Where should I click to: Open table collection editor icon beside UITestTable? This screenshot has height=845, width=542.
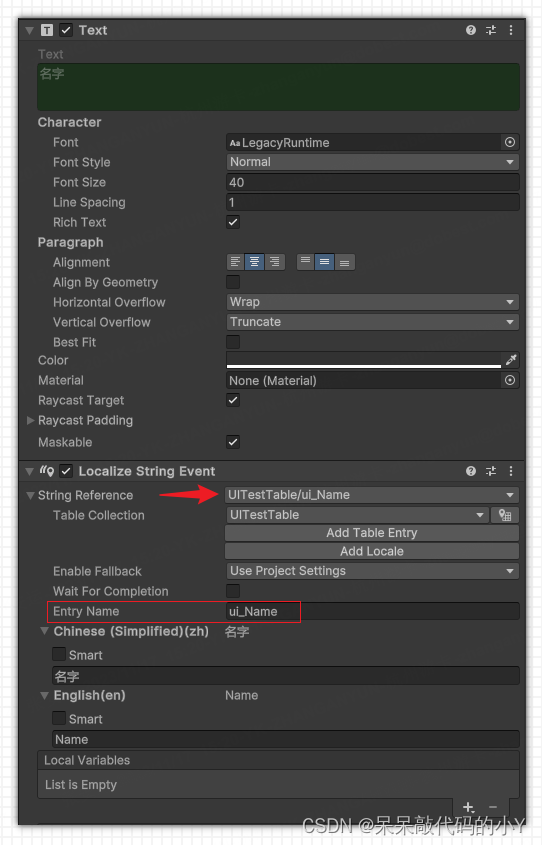point(505,515)
